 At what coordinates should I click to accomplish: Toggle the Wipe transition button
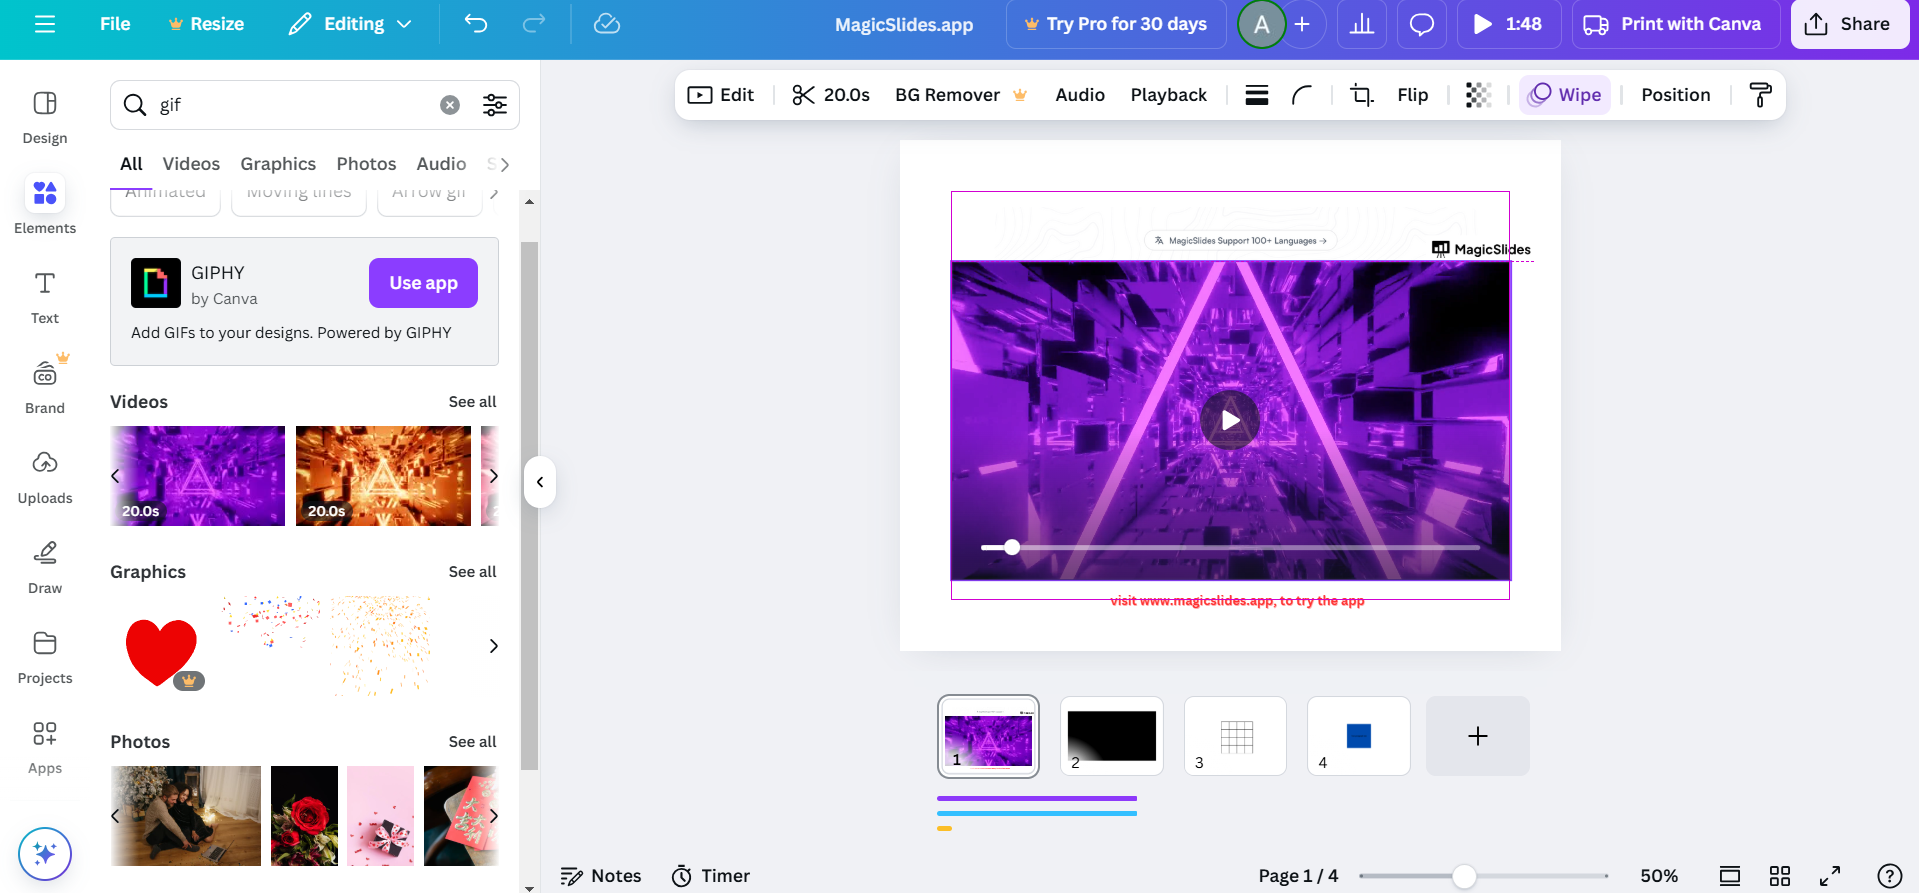tap(1565, 95)
